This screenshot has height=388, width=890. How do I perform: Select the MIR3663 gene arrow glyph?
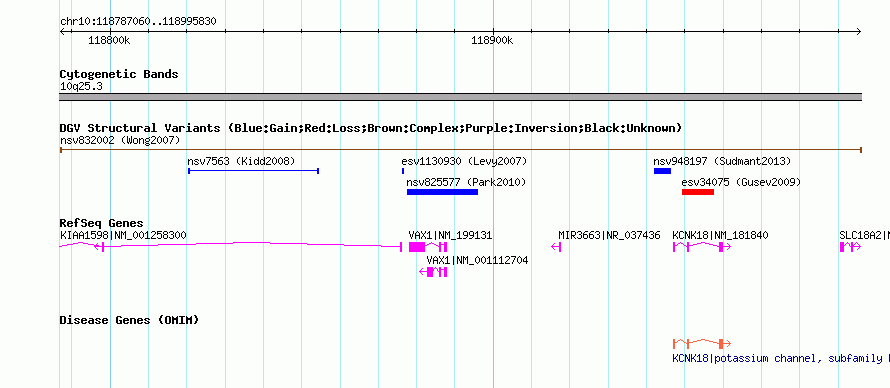[556, 247]
